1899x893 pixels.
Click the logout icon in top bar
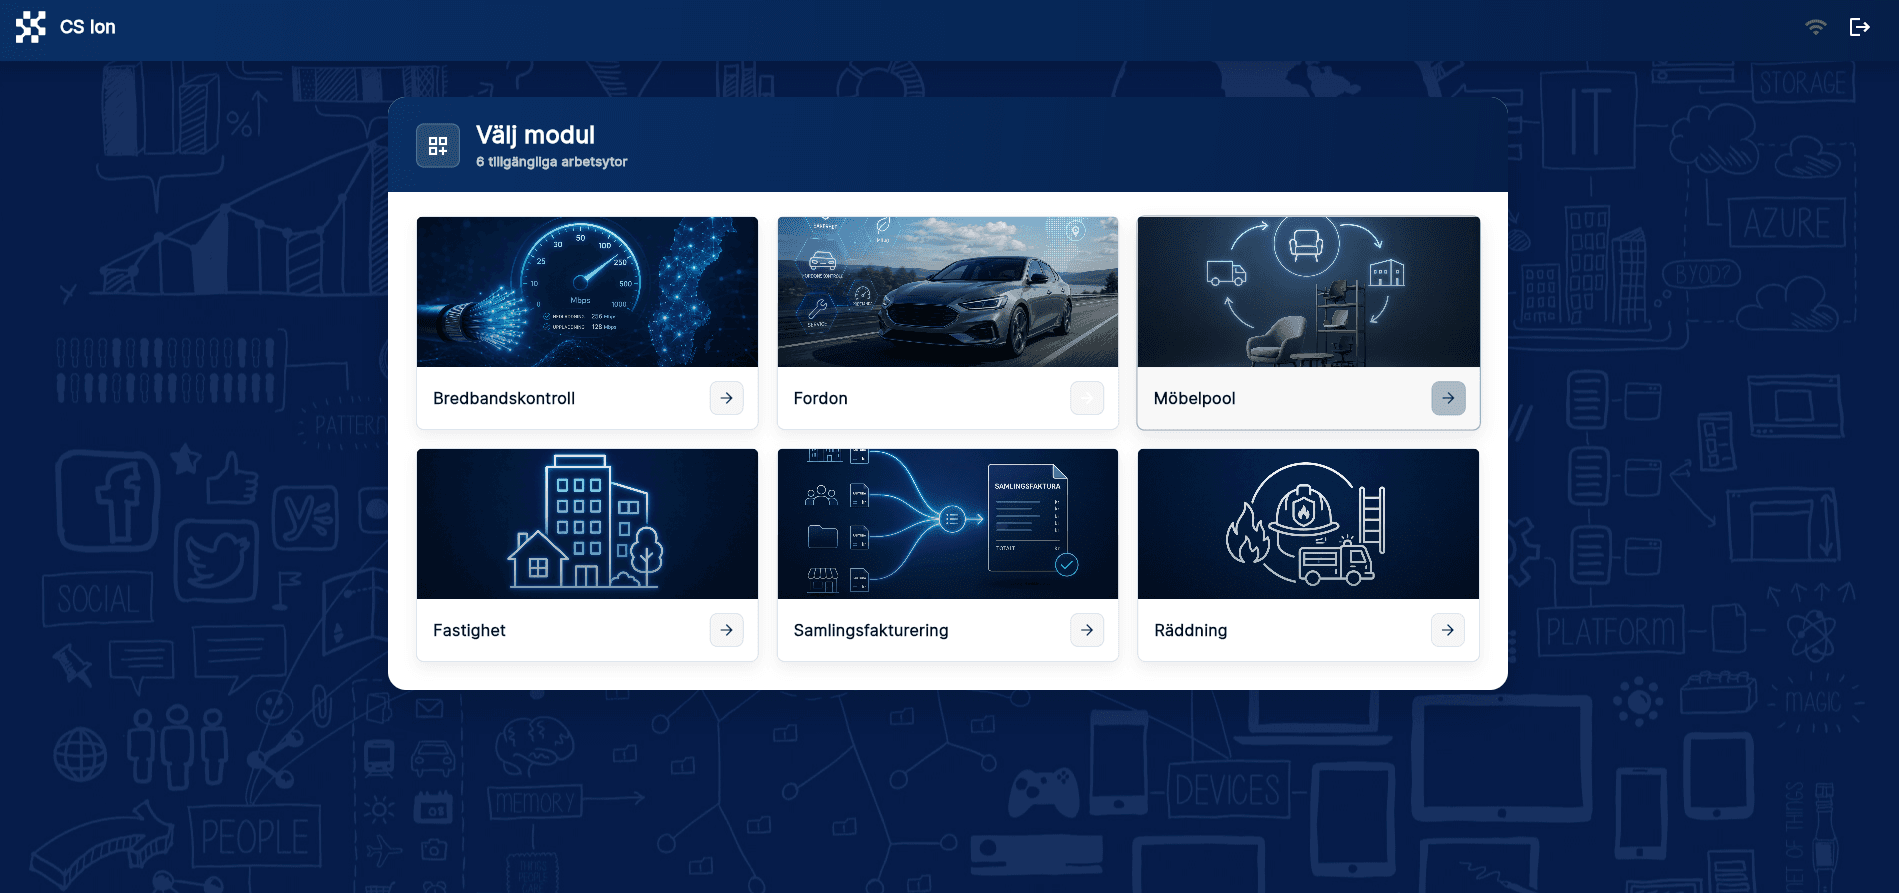1860,27
